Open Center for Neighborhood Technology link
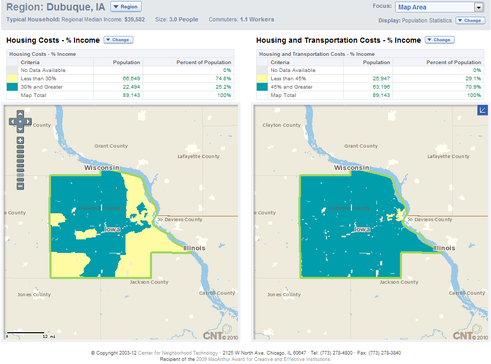The height and width of the screenshot is (364, 491). pyautogui.click(x=178, y=353)
